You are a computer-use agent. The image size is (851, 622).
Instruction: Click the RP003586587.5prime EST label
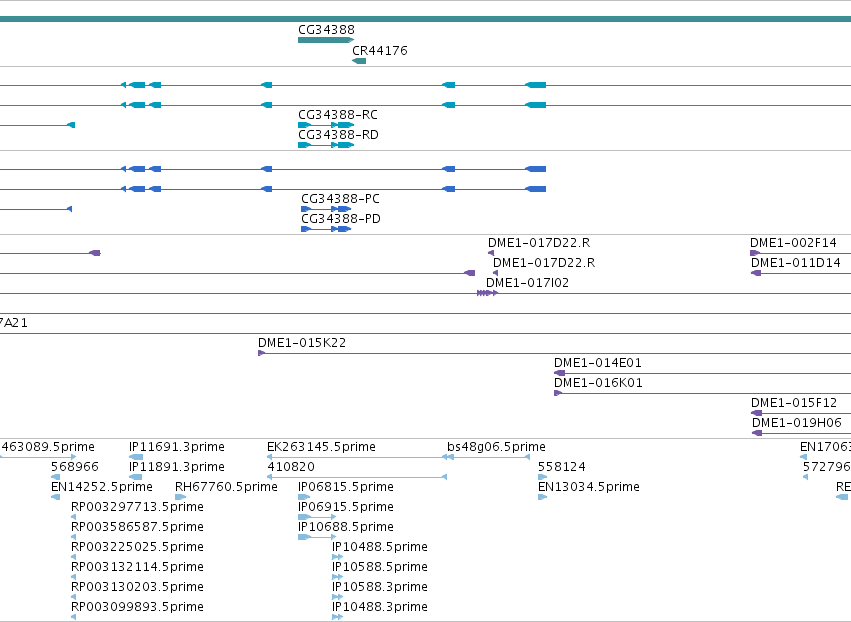[137, 527]
